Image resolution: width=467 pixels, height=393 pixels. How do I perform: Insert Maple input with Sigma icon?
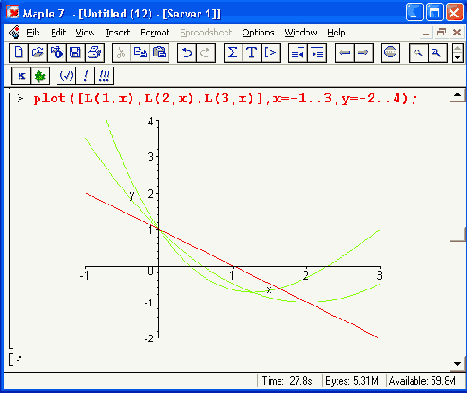pos(233,53)
